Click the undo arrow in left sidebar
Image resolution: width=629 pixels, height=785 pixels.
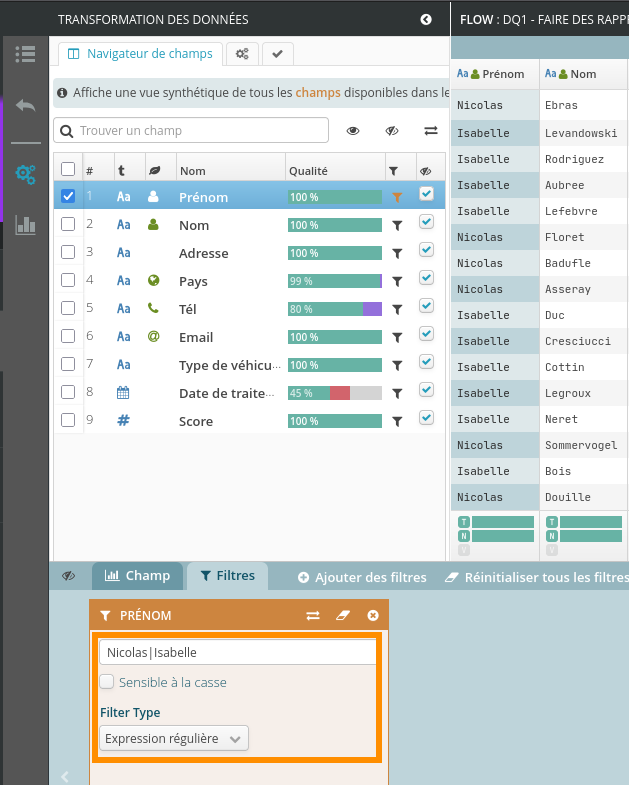[26, 106]
